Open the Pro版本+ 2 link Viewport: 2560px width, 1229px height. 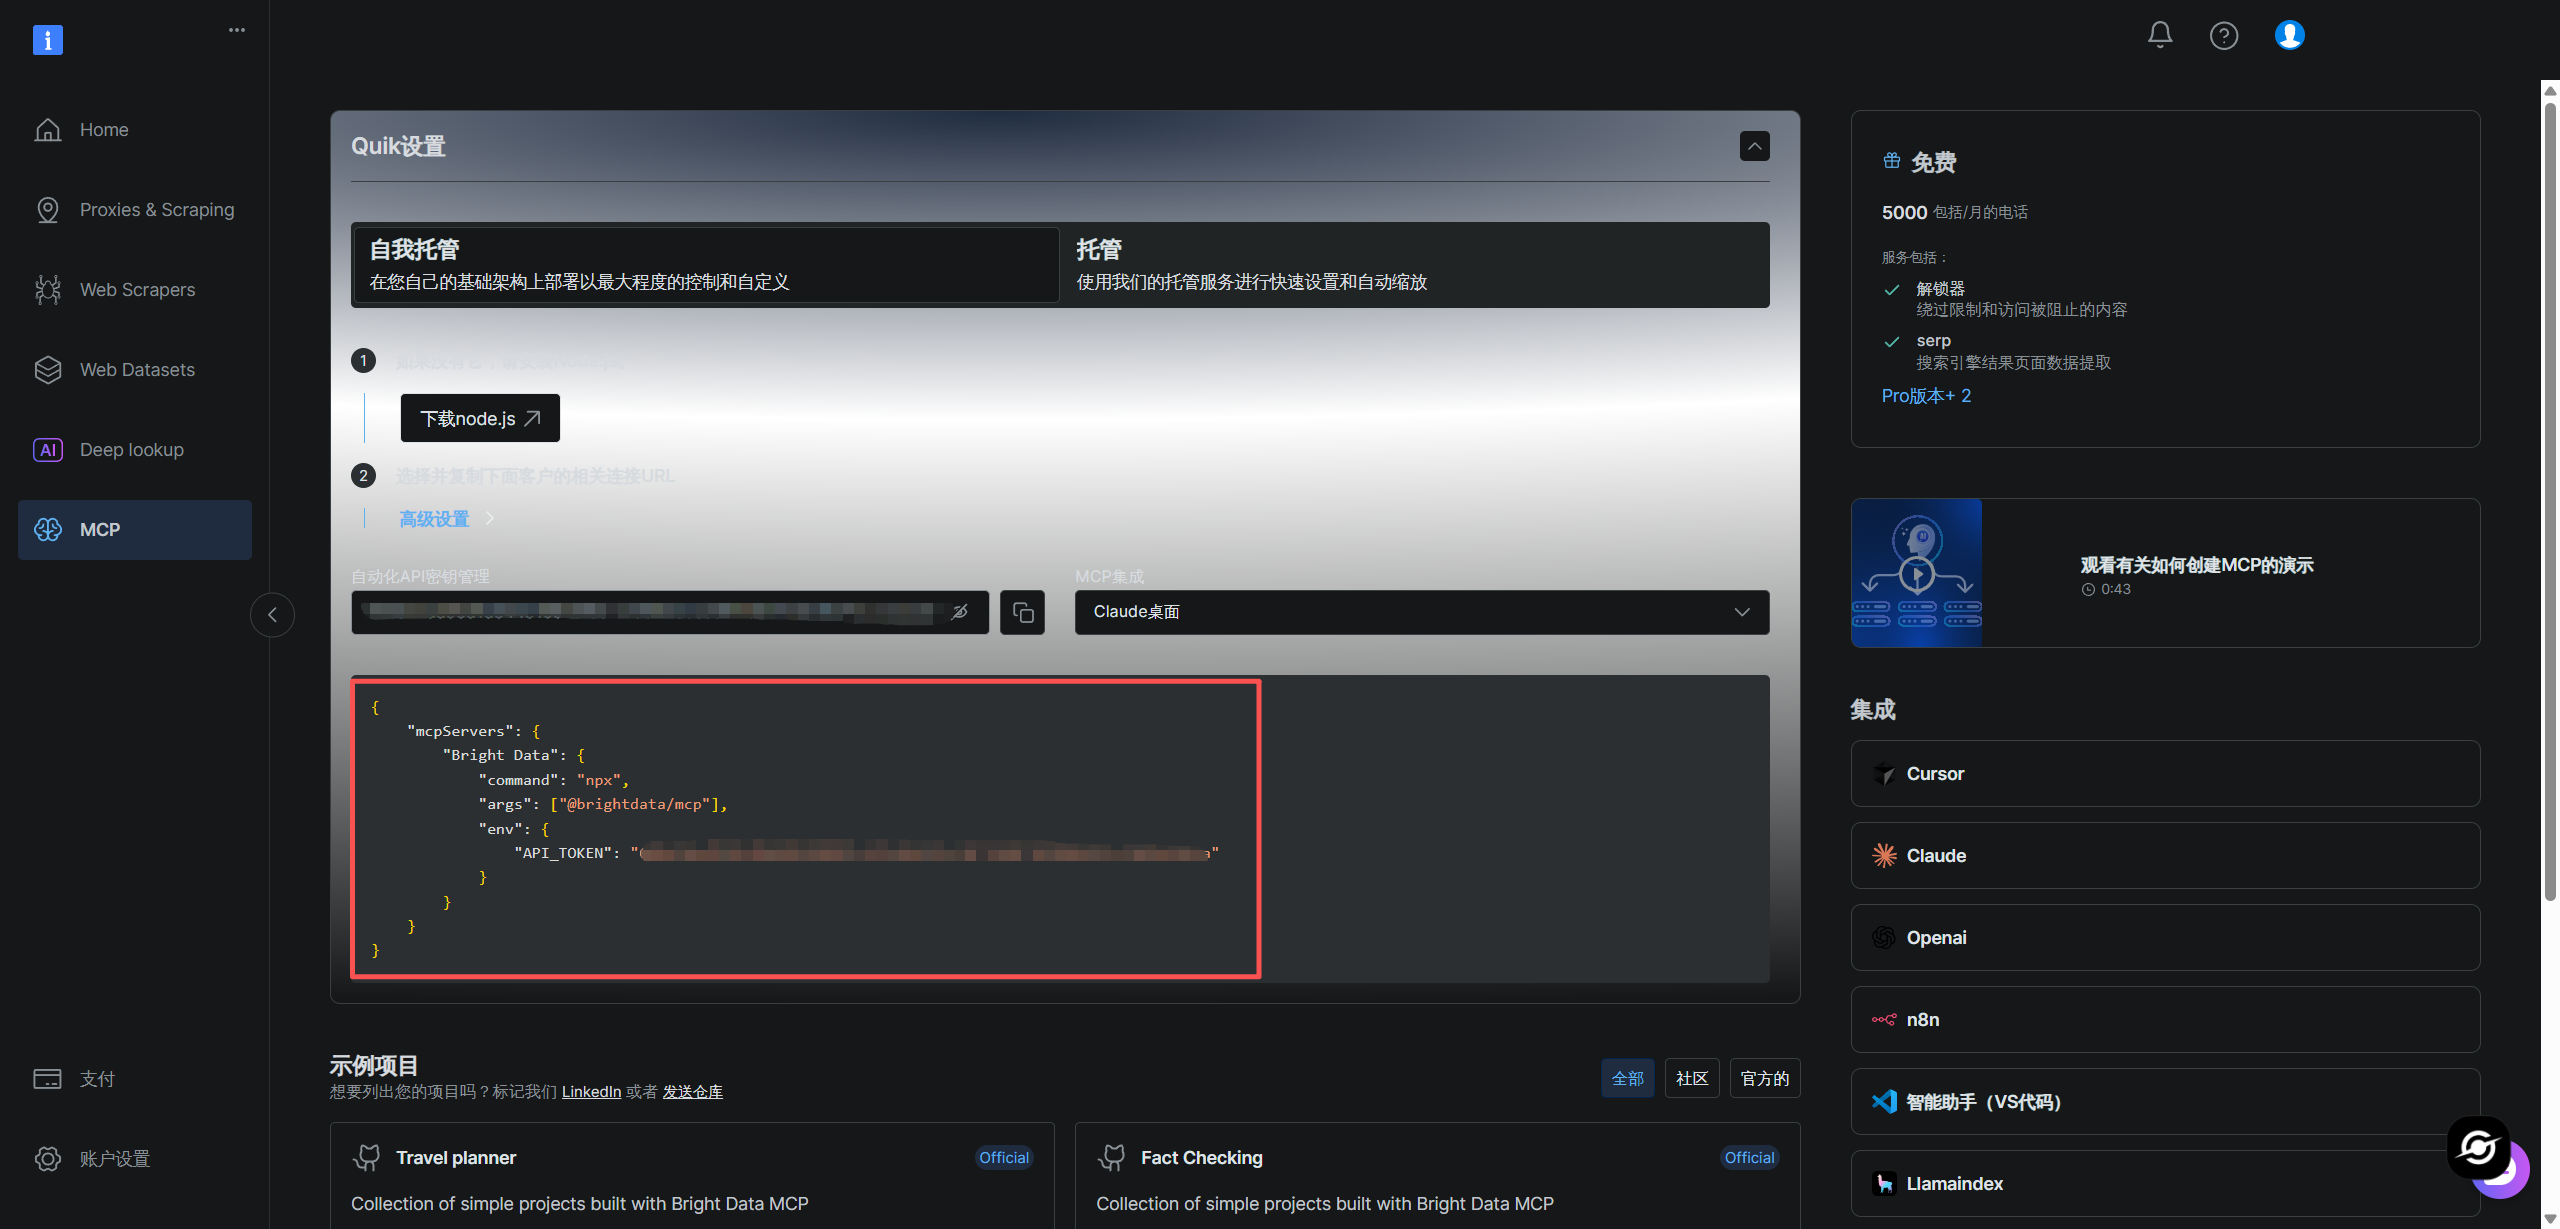1926,396
